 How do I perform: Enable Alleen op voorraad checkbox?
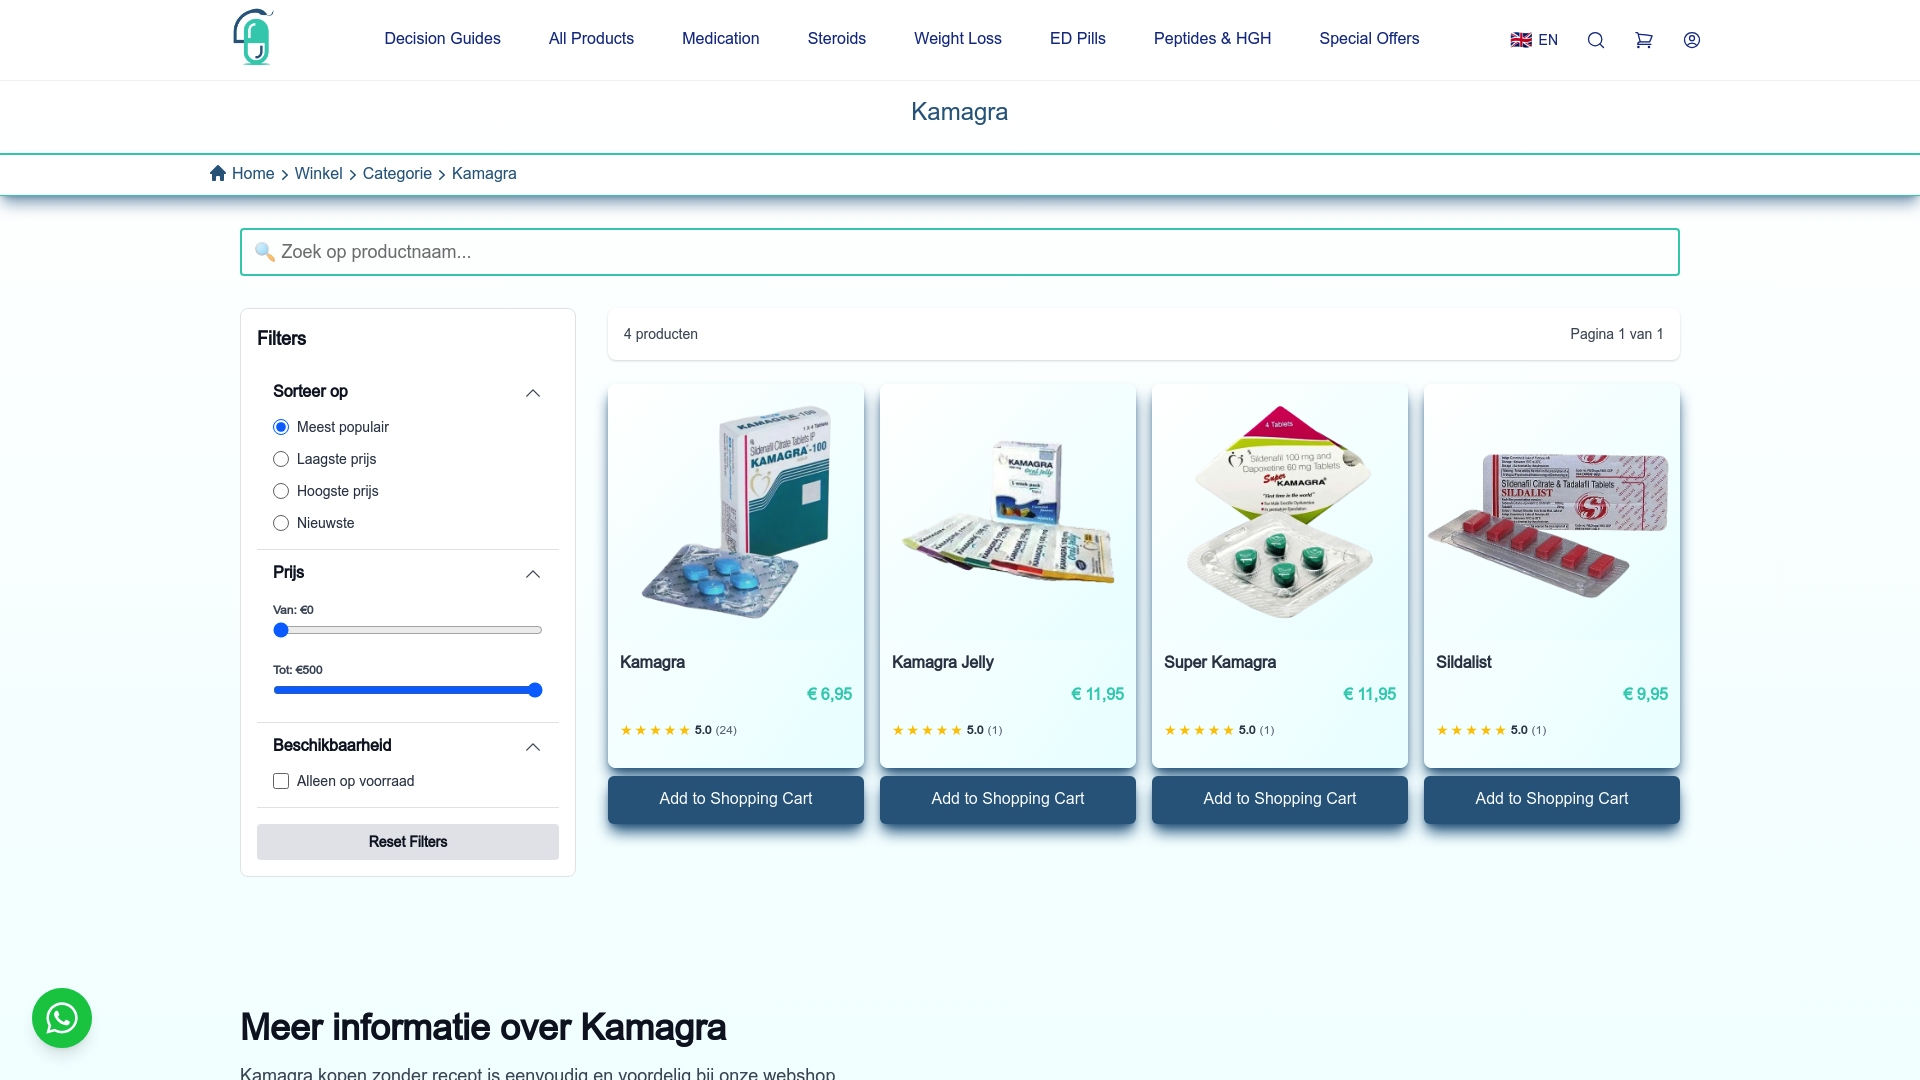pyautogui.click(x=281, y=781)
